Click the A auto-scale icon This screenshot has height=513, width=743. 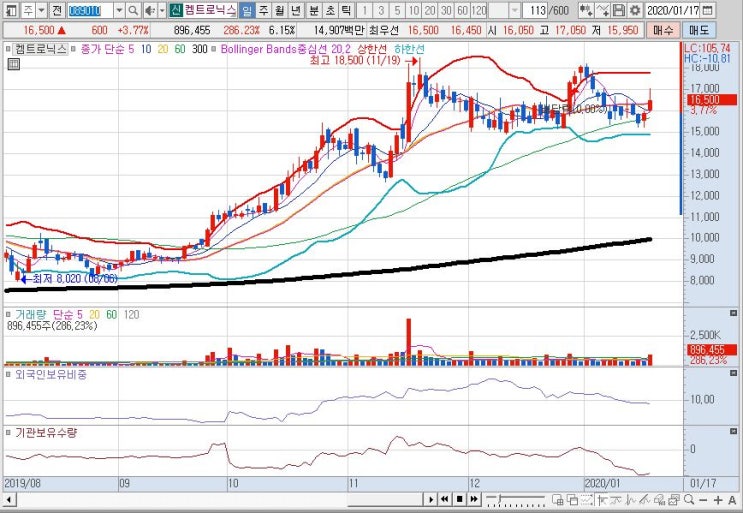pos(732,500)
